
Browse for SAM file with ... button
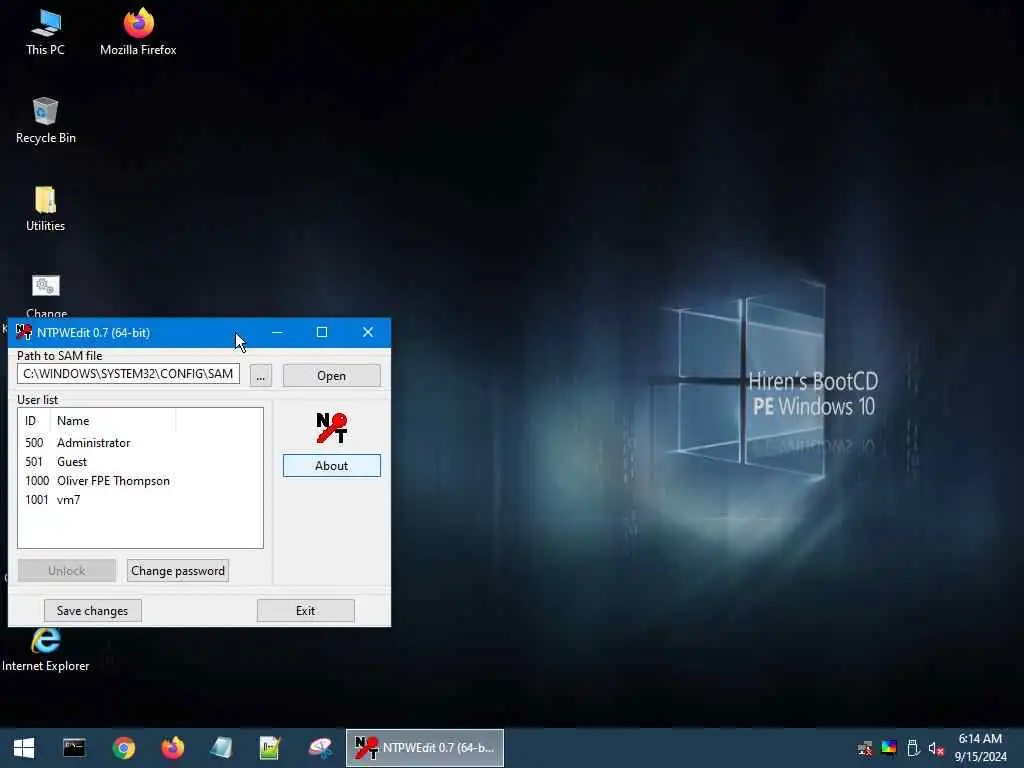tap(261, 376)
